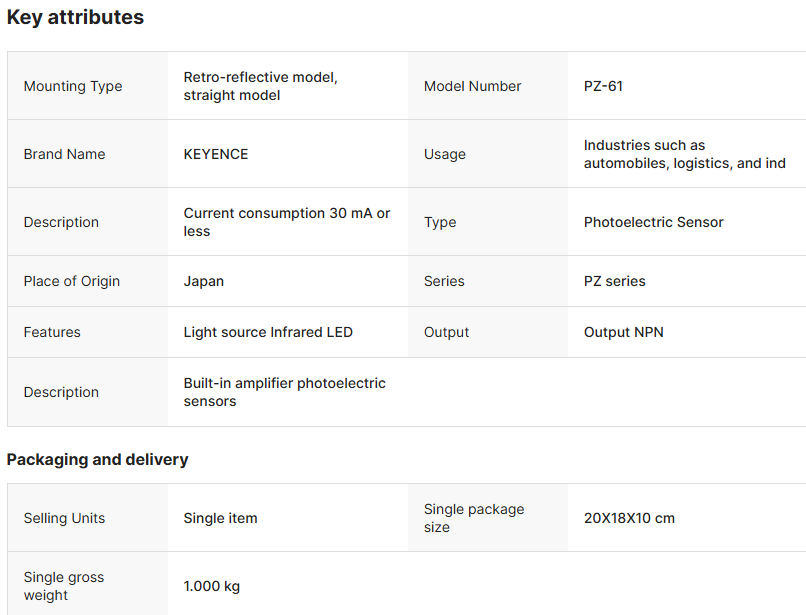Click the truncated Industries usage text
The height and width of the screenshot is (615, 806).
[684, 154]
